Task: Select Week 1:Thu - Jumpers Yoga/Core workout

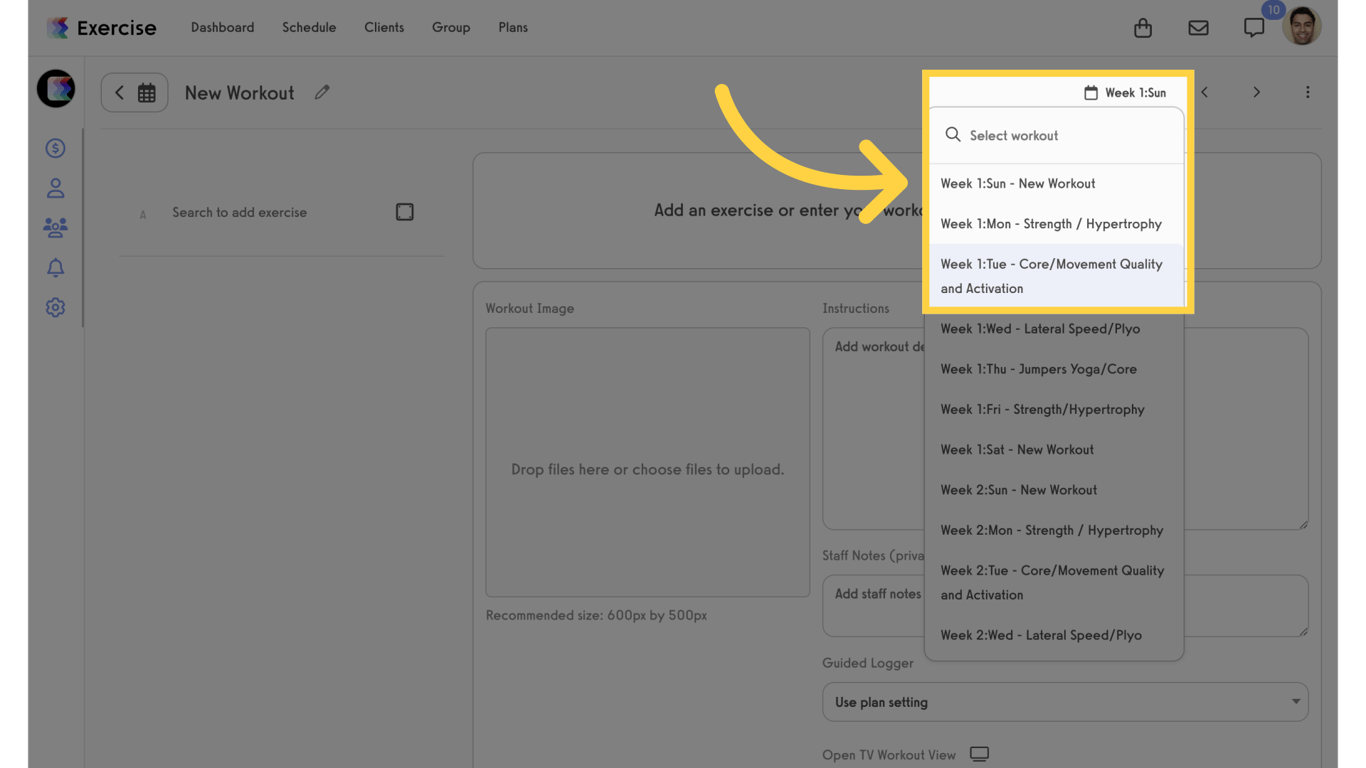Action: [1038, 368]
